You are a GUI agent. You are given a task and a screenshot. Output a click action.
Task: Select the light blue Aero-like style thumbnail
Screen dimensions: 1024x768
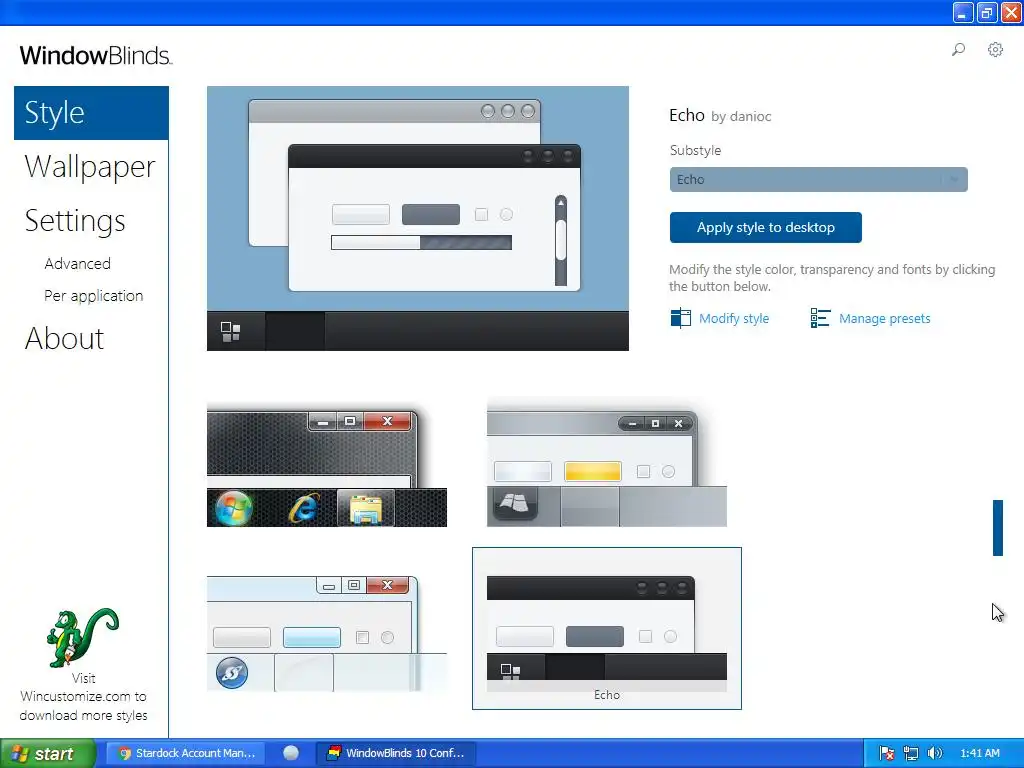coord(327,633)
